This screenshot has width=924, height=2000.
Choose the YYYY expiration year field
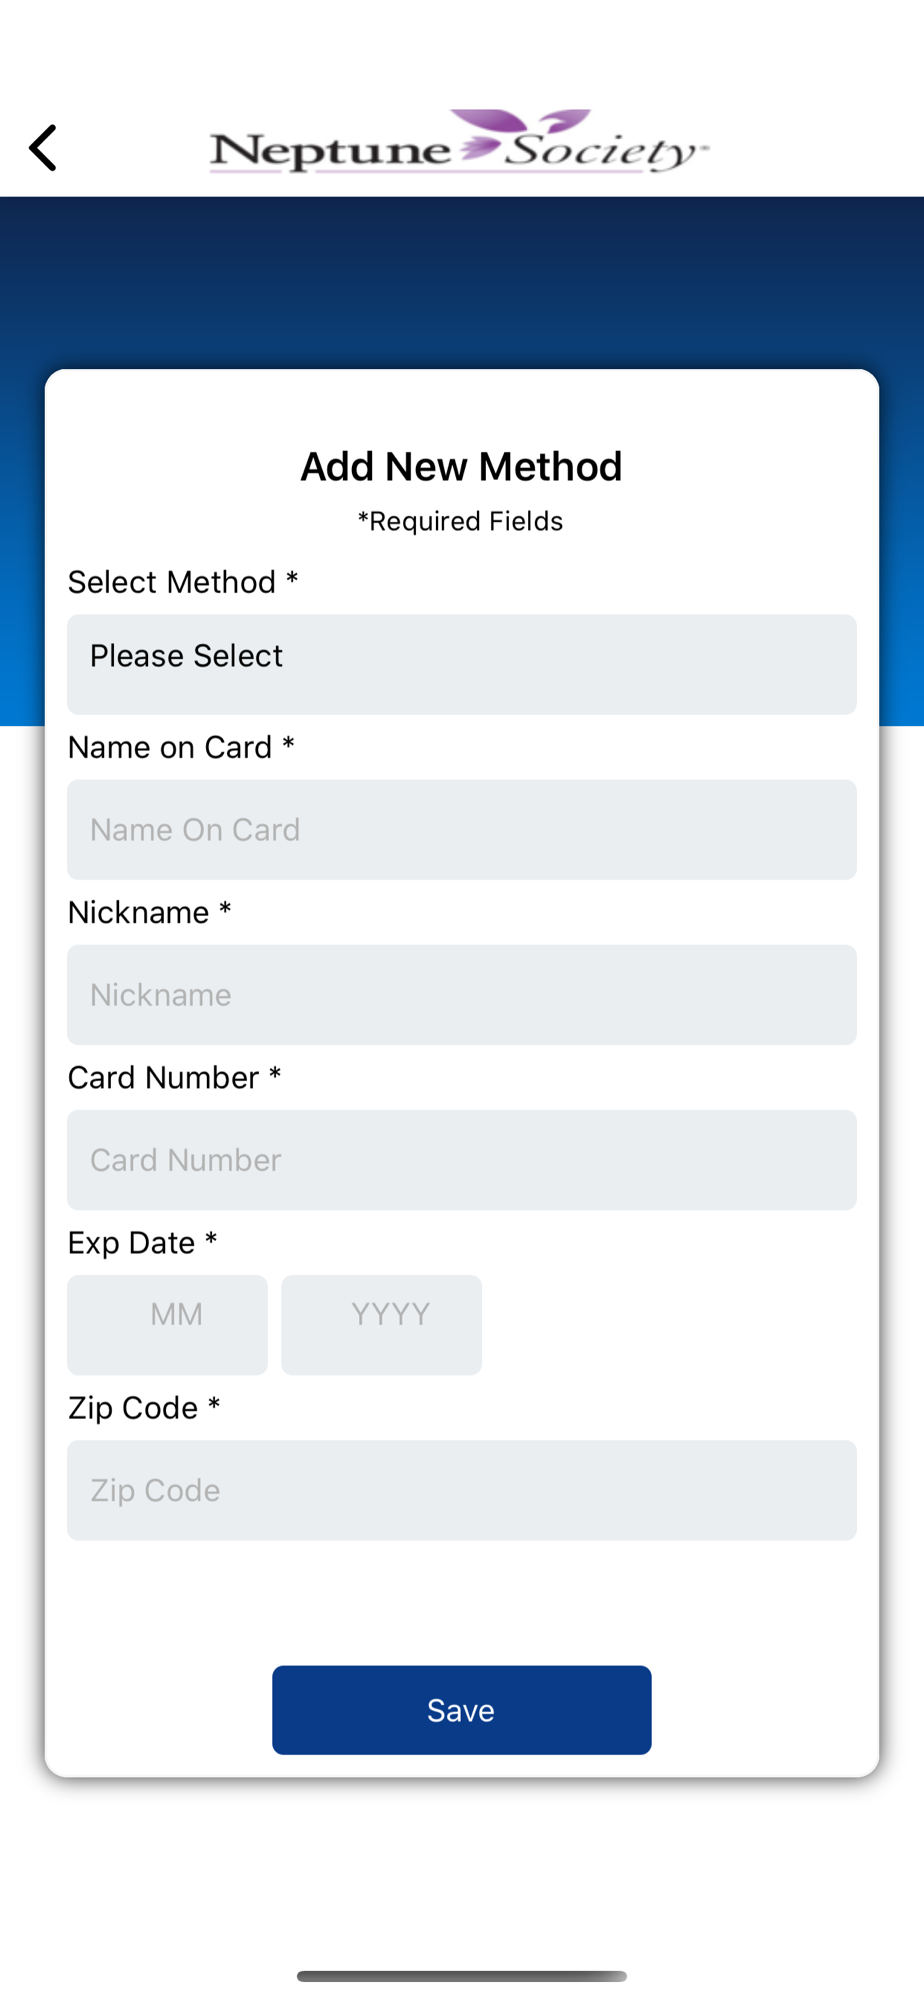click(x=381, y=1324)
